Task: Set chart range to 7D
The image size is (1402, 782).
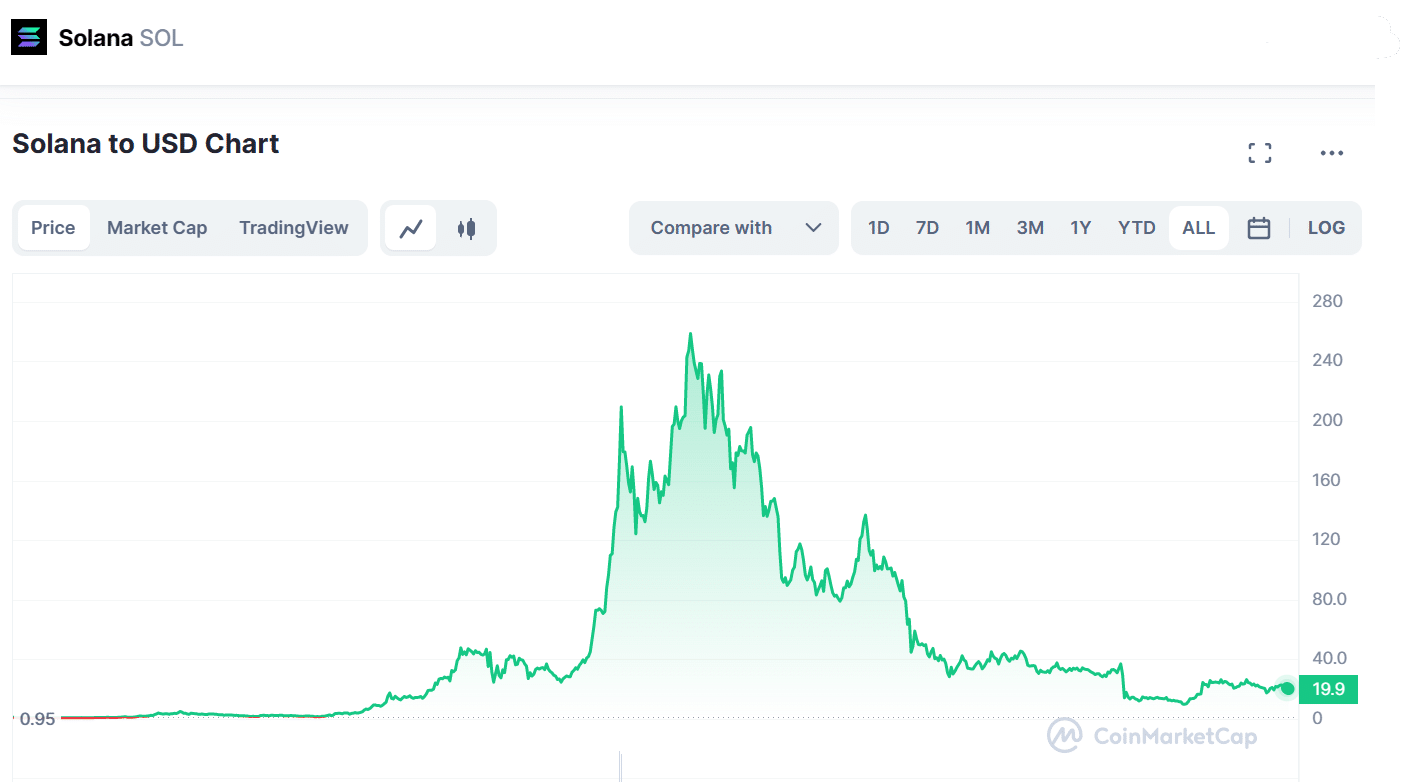Action: (927, 228)
